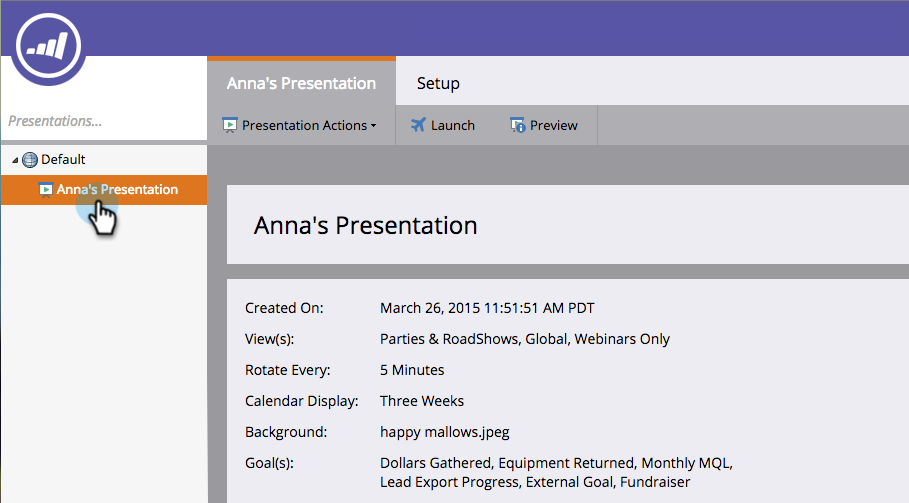Screen dimensions: 909x503
Task: Click the Presentation Actions toolbar icon
Action: tap(229, 126)
